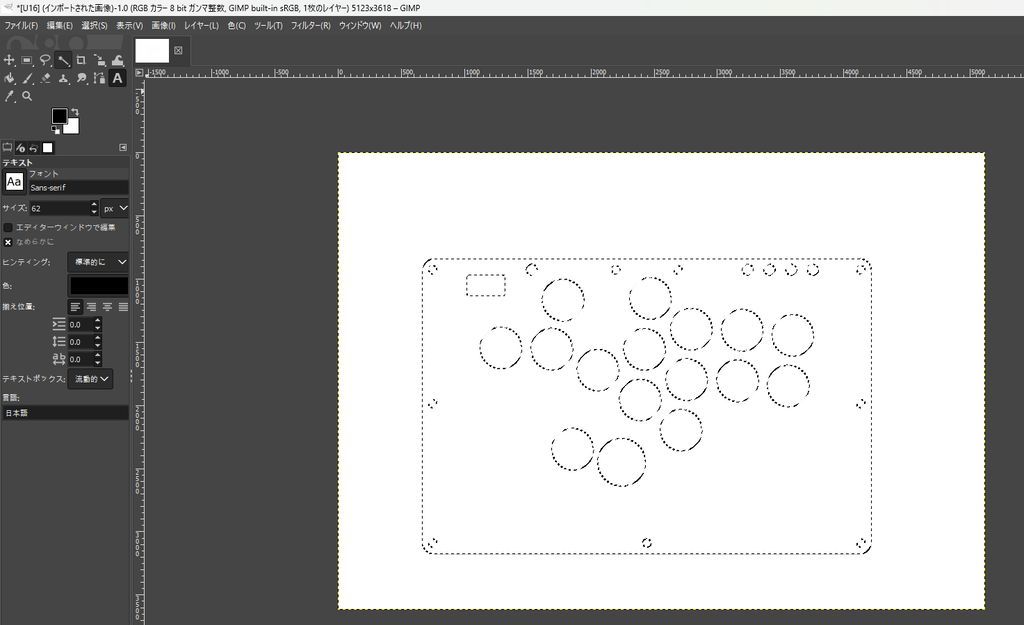Set text justification to left aligned
The image size is (1024, 625).
[x=76, y=307]
